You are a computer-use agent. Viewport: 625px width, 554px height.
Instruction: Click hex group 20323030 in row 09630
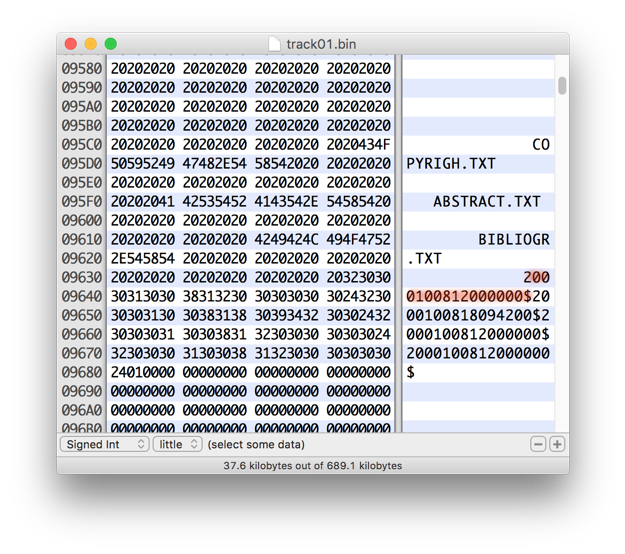pos(358,277)
